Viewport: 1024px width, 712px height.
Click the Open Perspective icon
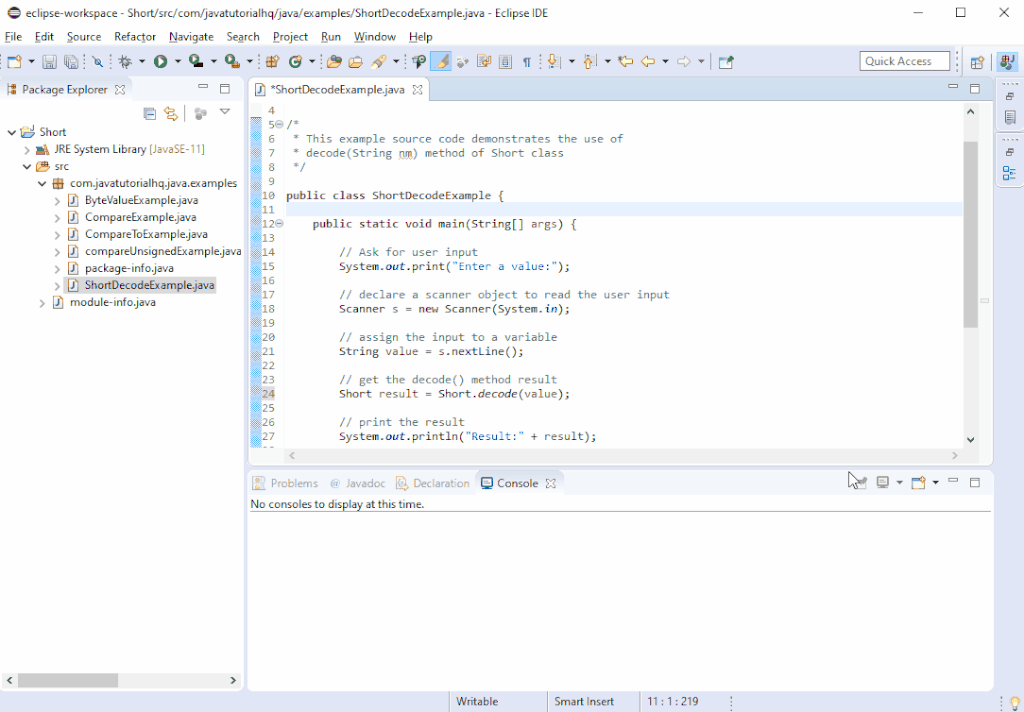[x=977, y=62]
